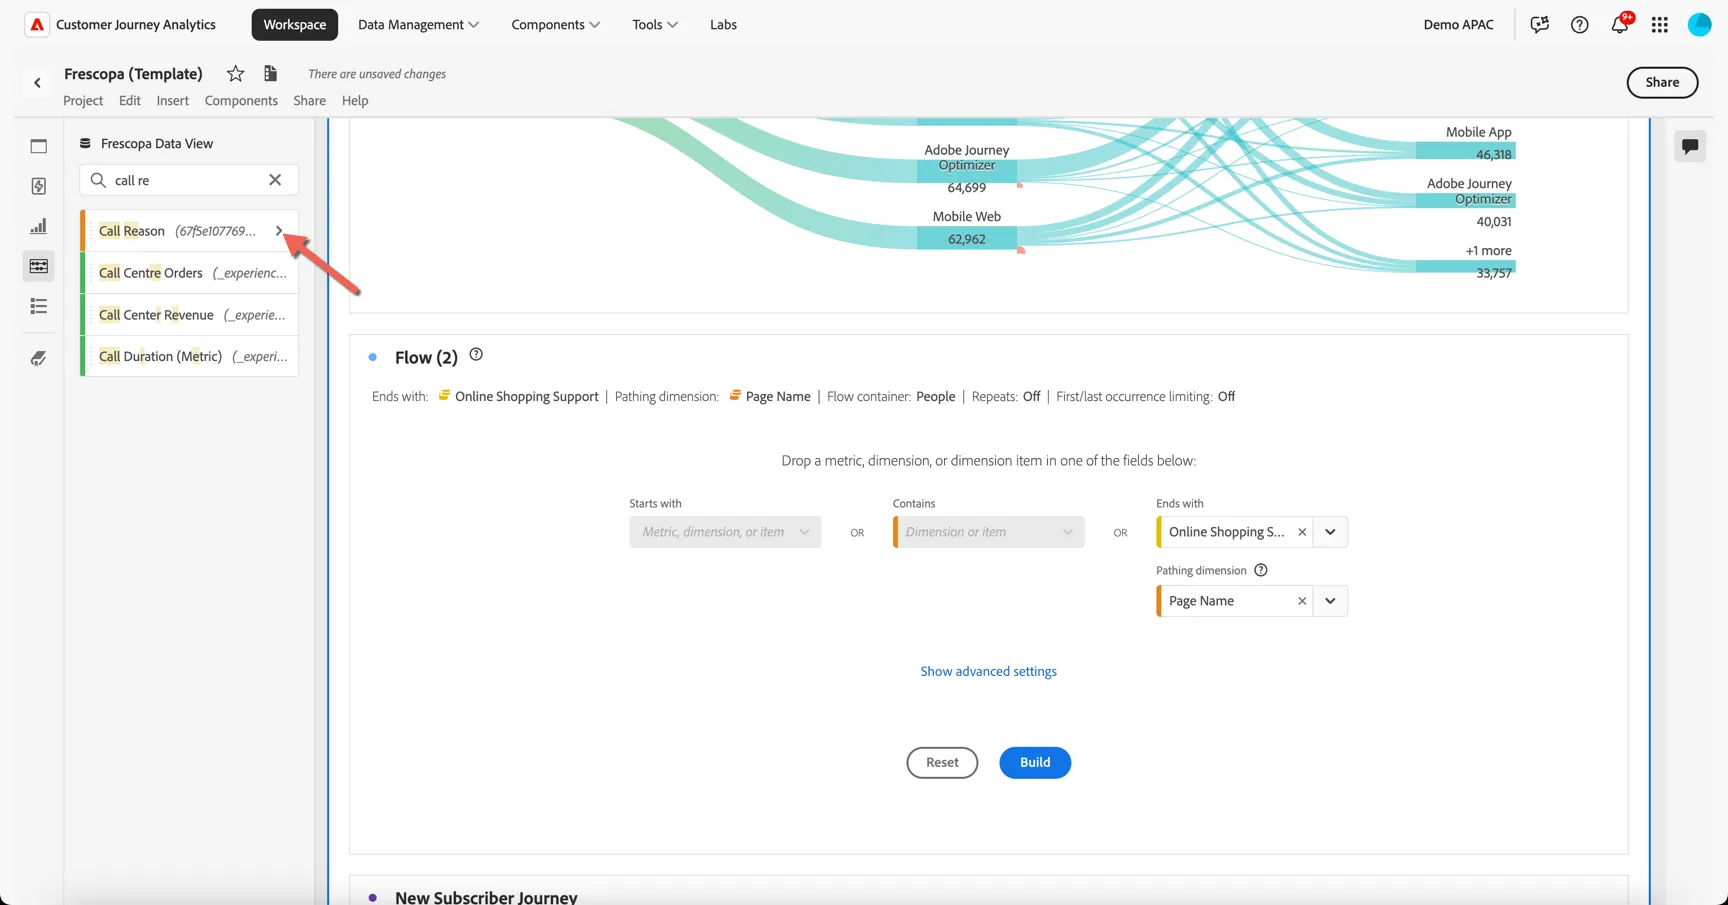This screenshot has height=905, width=1728.
Task: Expand the Call Reason dimension chevron
Action: [279, 231]
